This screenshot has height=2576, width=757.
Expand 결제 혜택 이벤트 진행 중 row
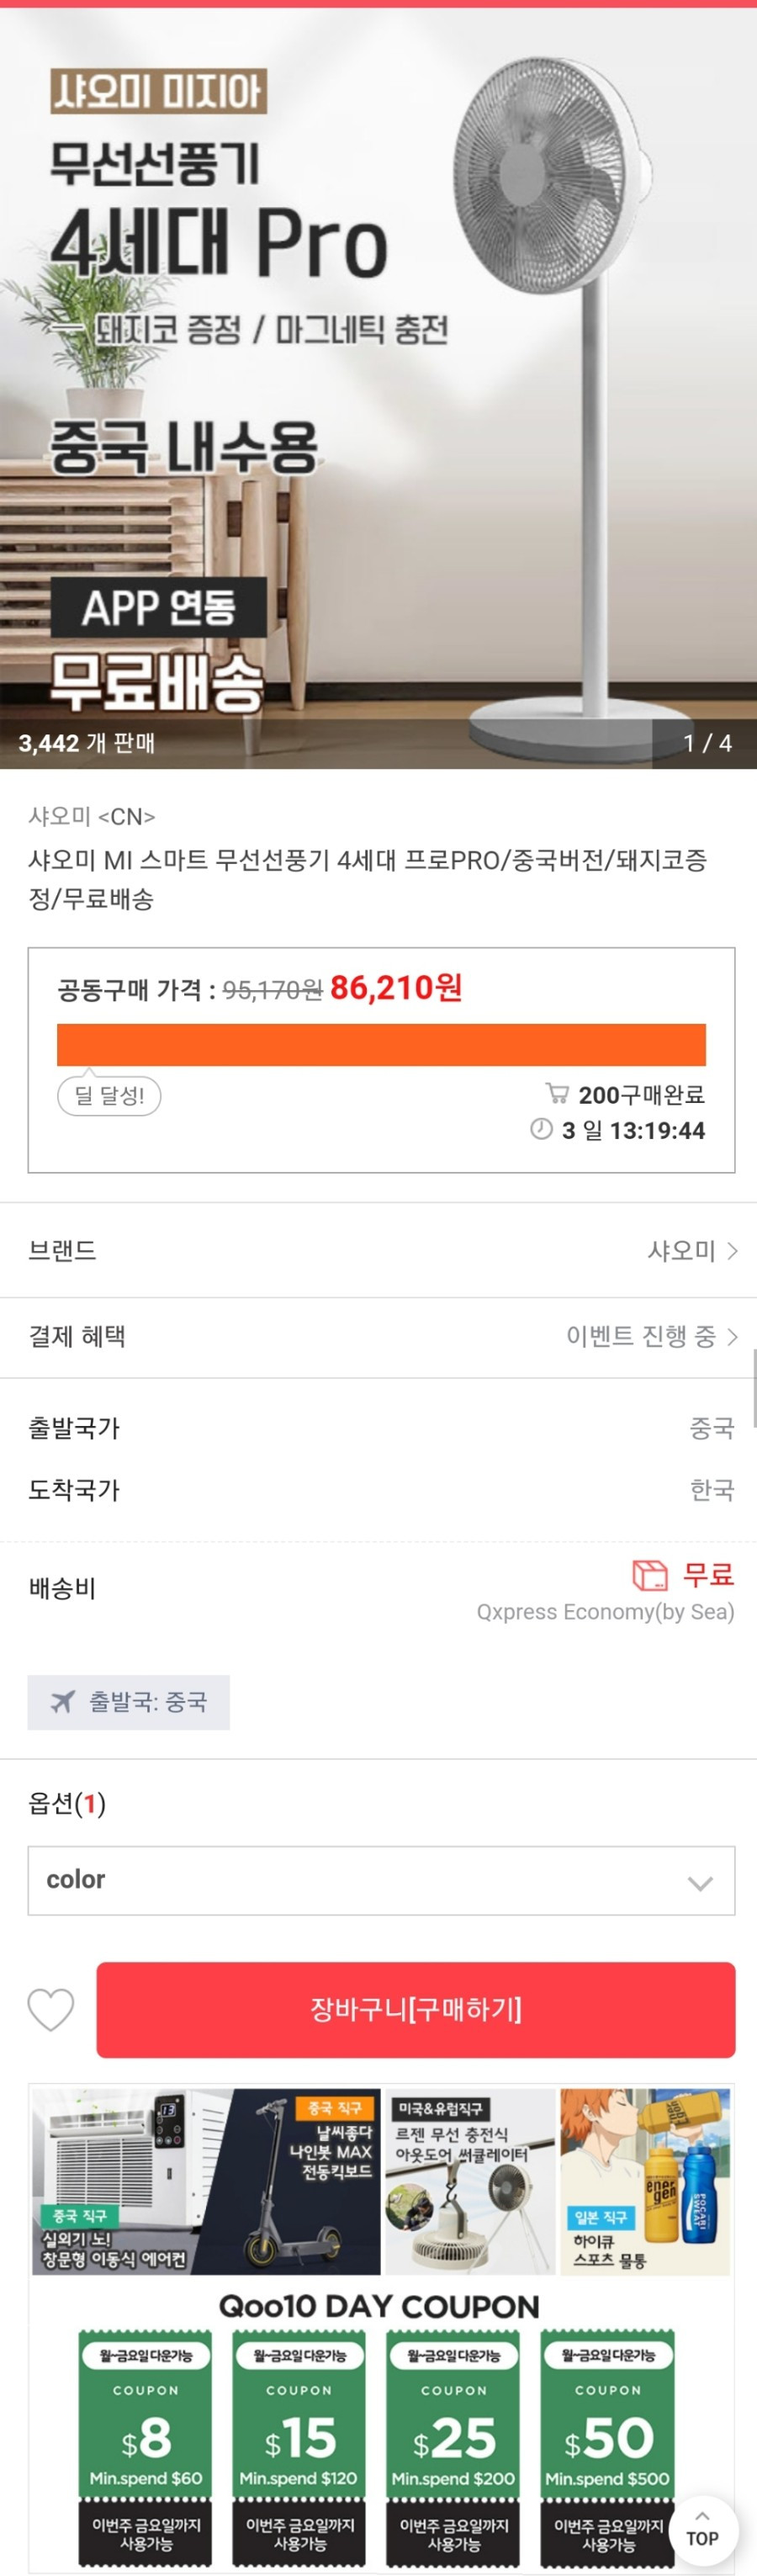coord(378,1336)
